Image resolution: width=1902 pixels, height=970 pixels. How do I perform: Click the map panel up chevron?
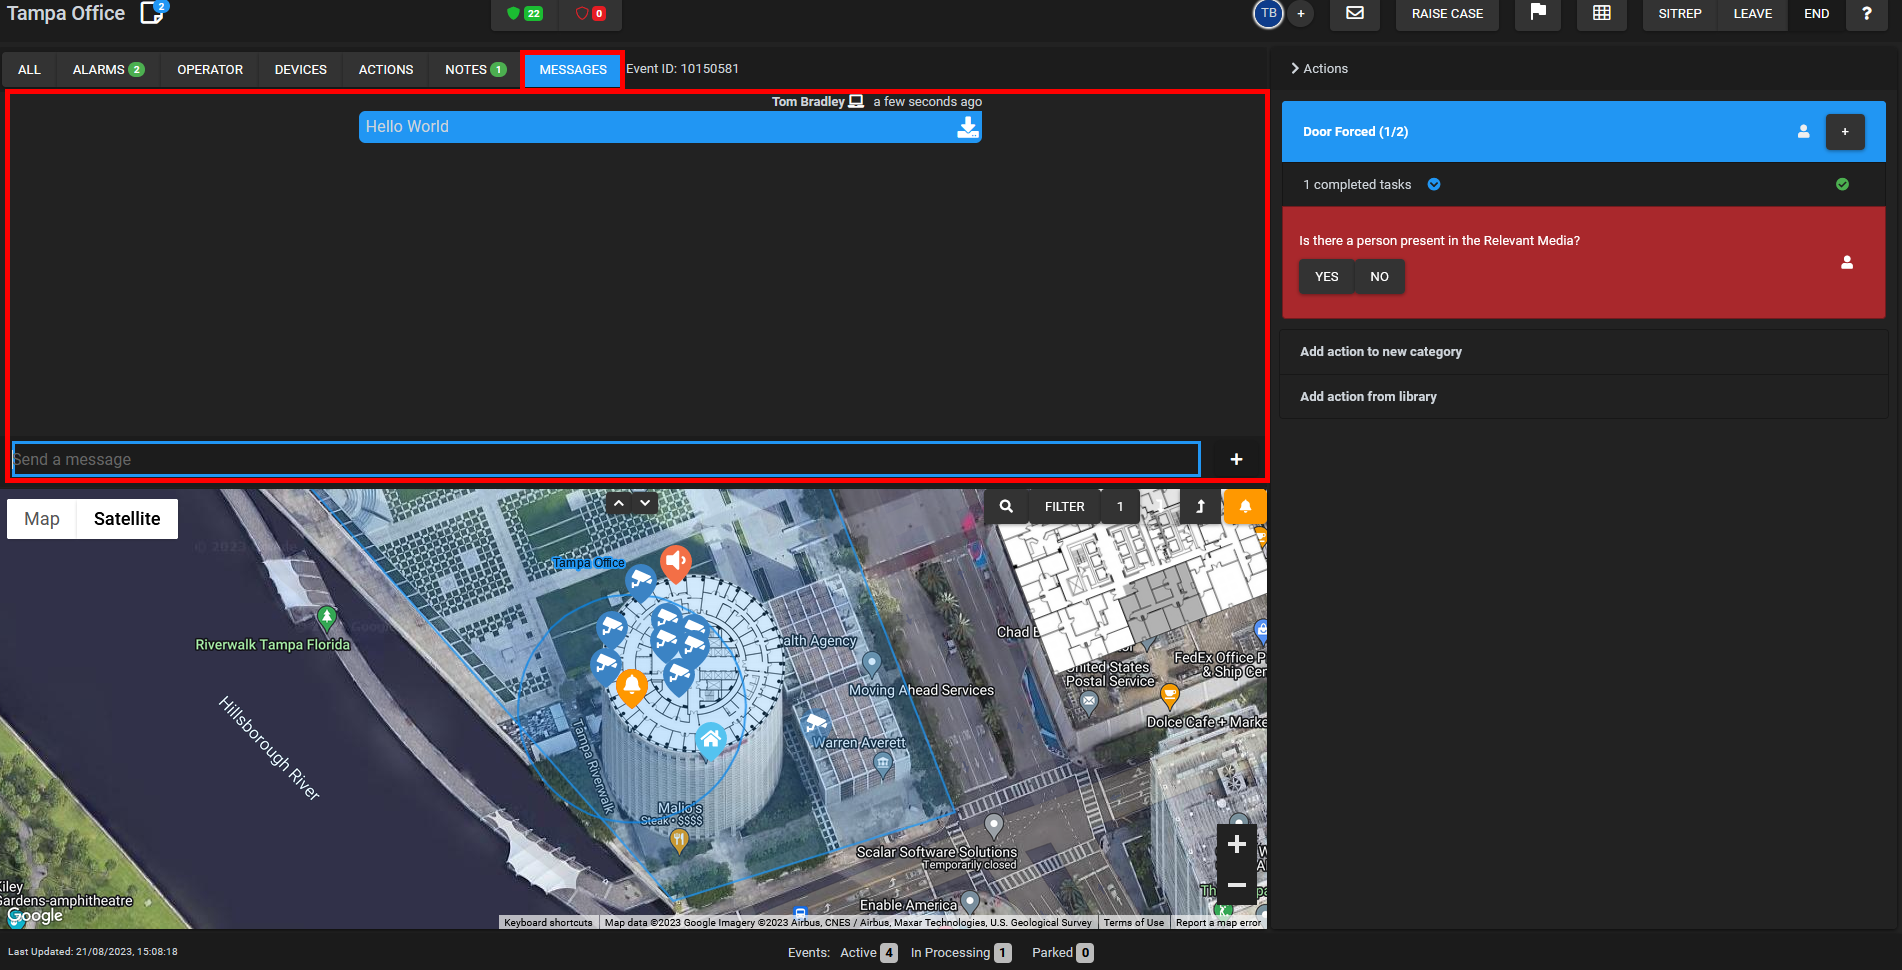point(619,503)
